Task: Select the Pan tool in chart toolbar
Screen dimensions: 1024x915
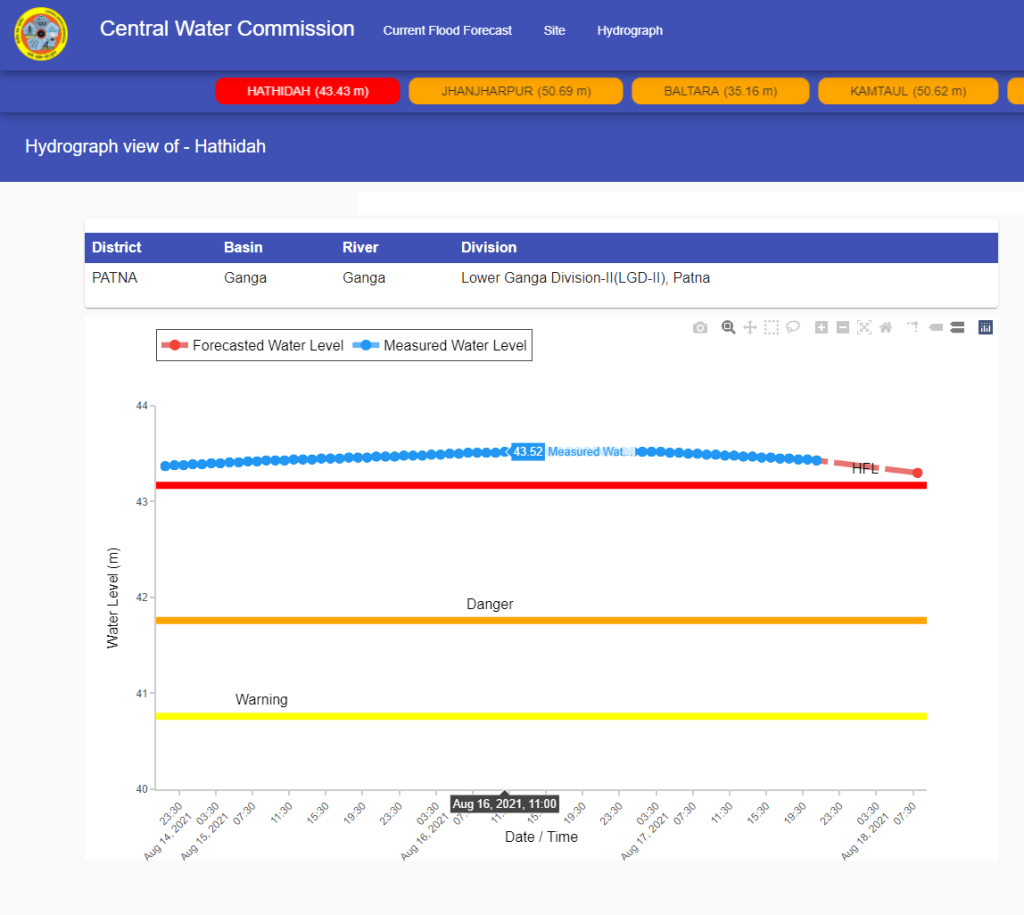Action: click(x=750, y=327)
